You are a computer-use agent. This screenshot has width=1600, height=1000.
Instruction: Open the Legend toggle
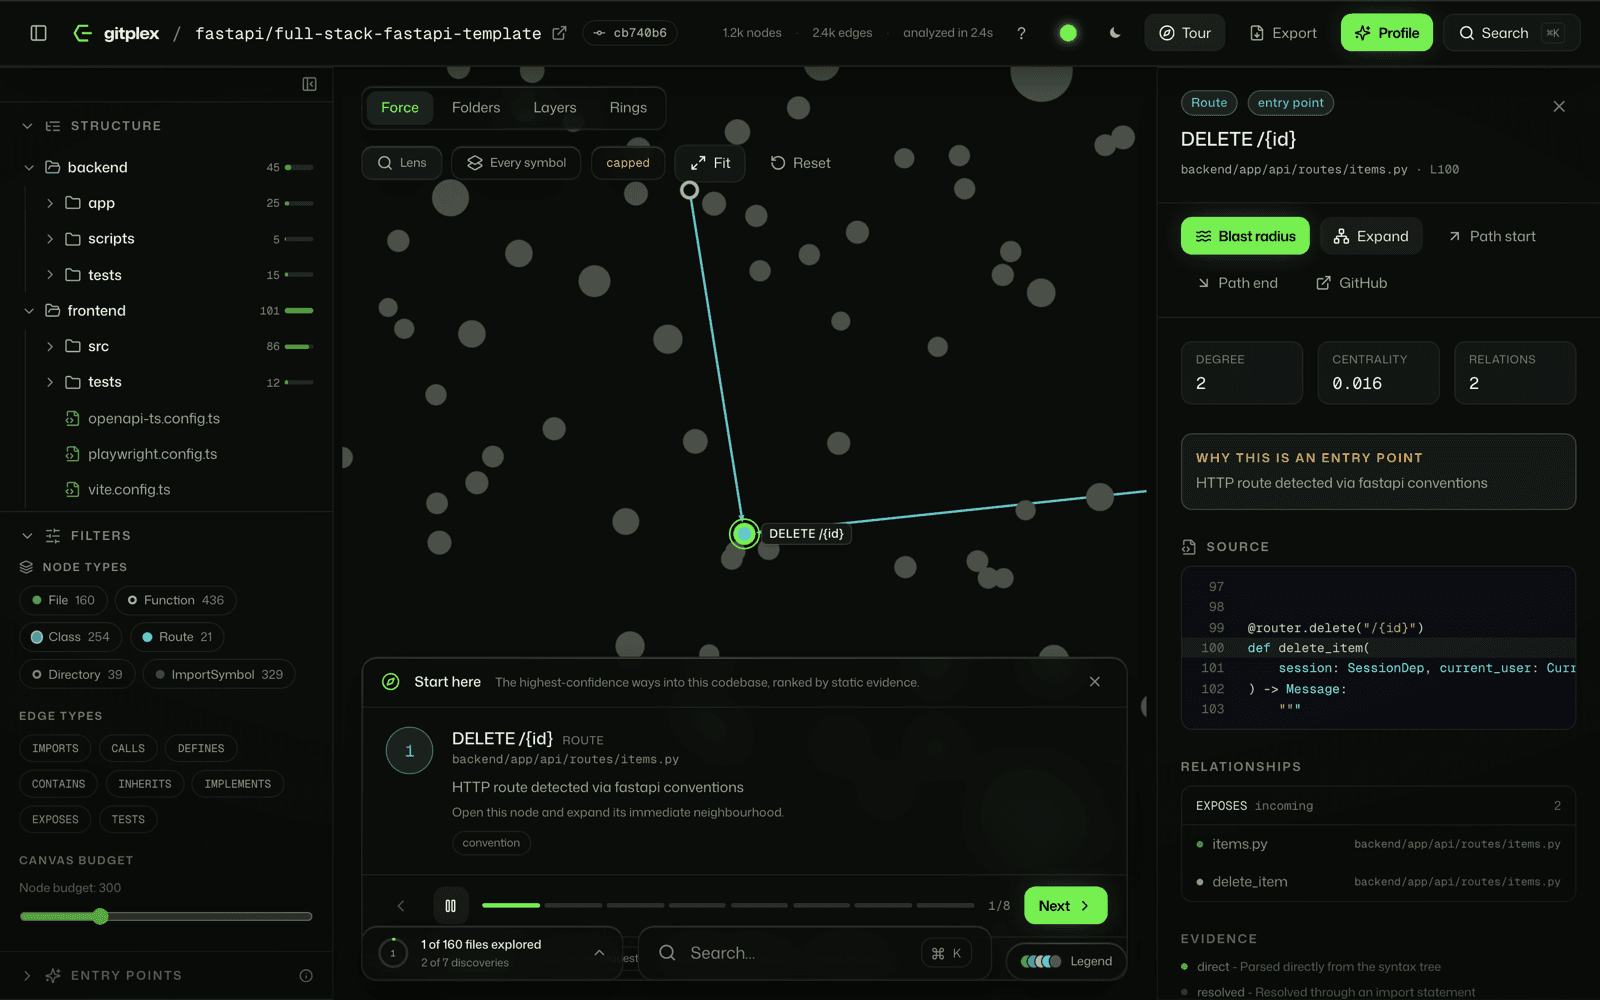(1066, 961)
